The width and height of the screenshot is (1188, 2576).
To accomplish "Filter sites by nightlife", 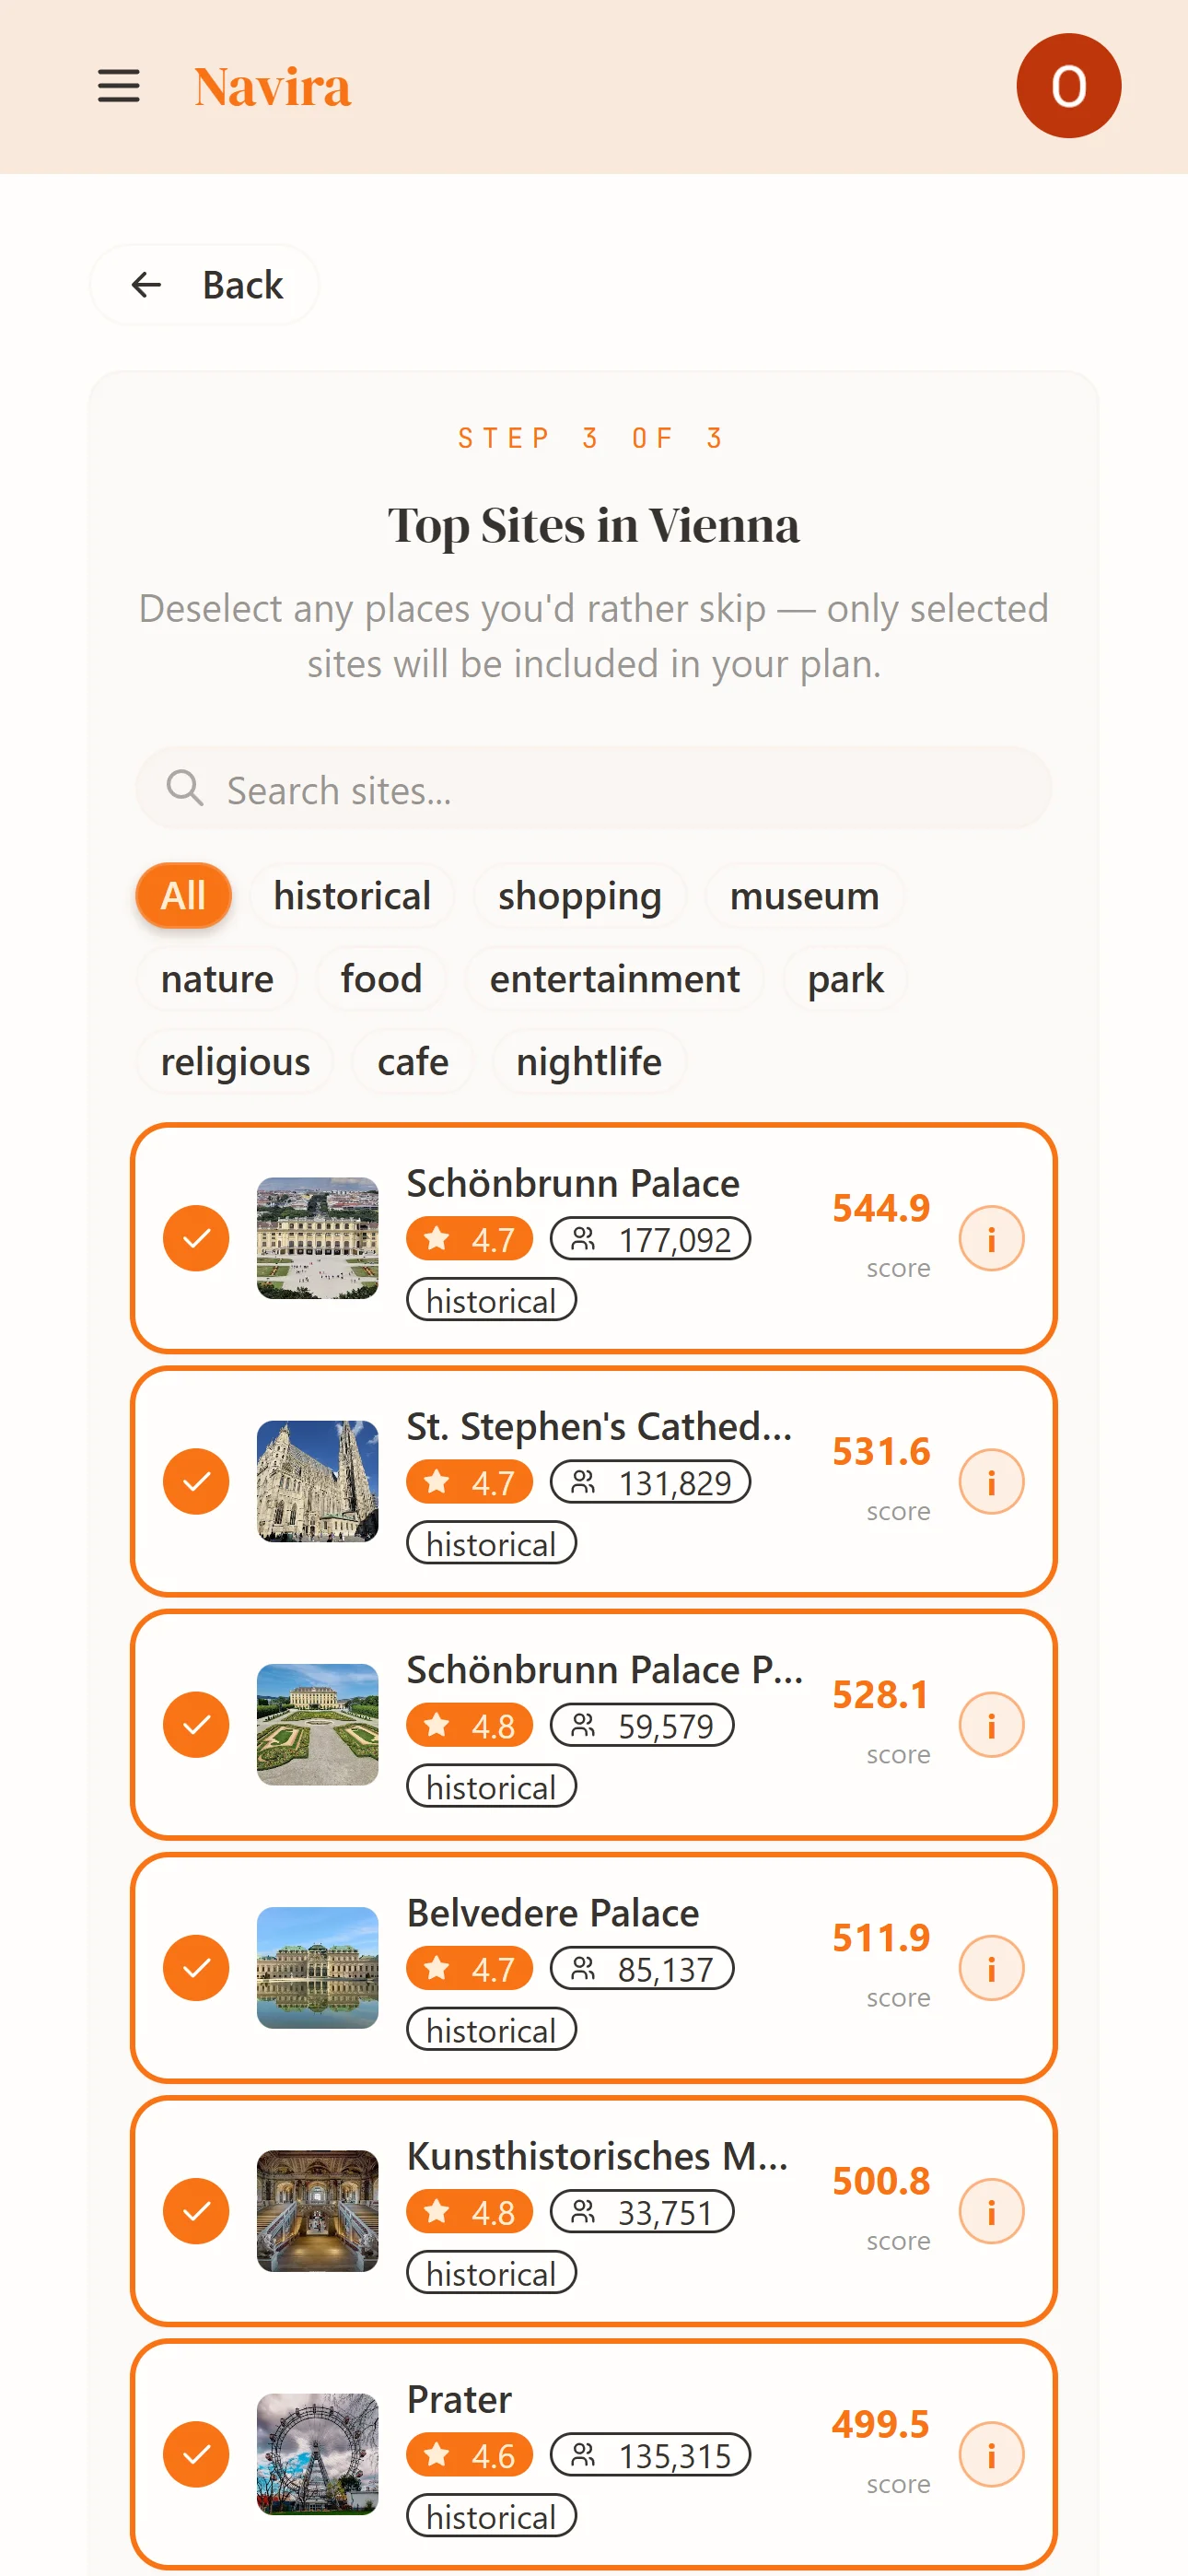I will pyautogui.click(x=588, y=1062).
